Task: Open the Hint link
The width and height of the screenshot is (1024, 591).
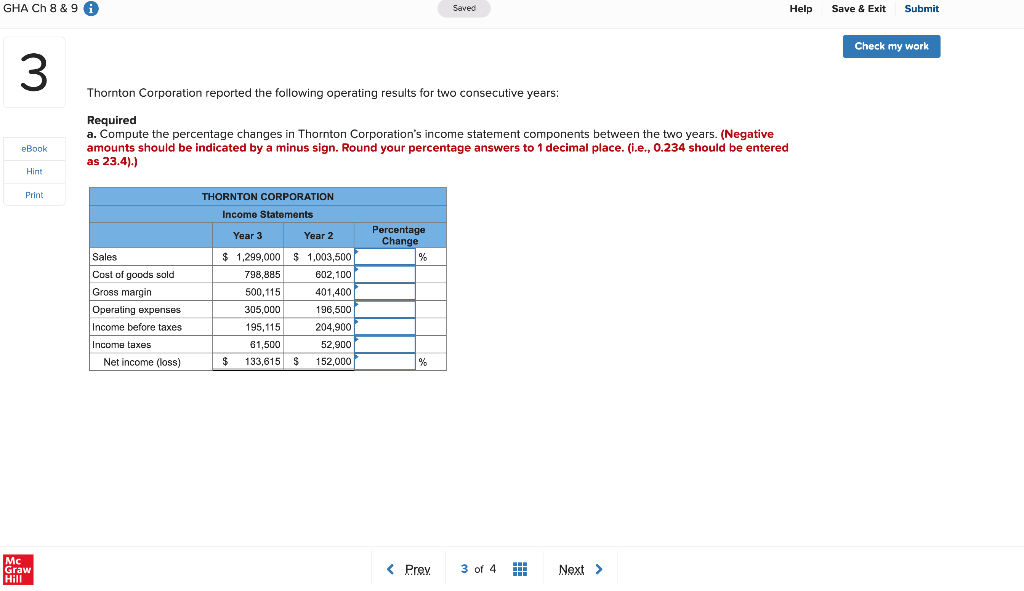Action: click(34, 172)
